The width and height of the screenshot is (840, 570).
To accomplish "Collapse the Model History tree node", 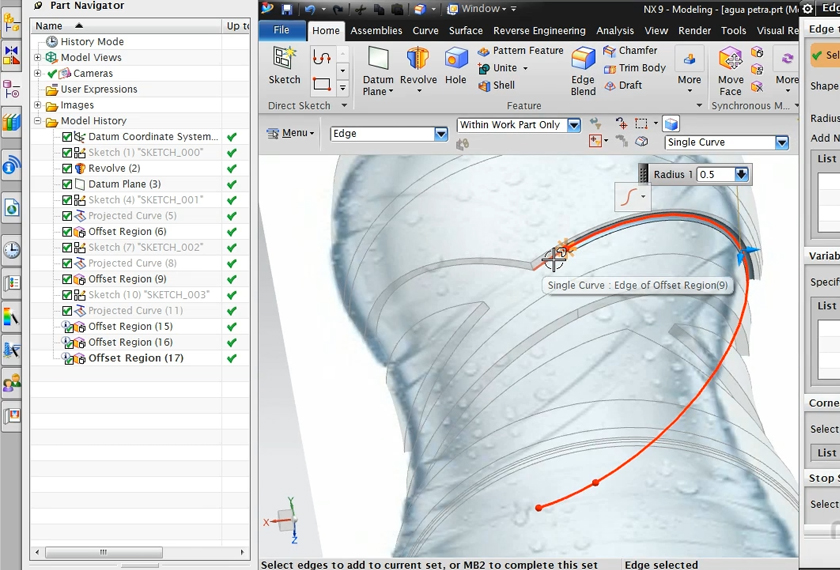I will tap(38, 121).
